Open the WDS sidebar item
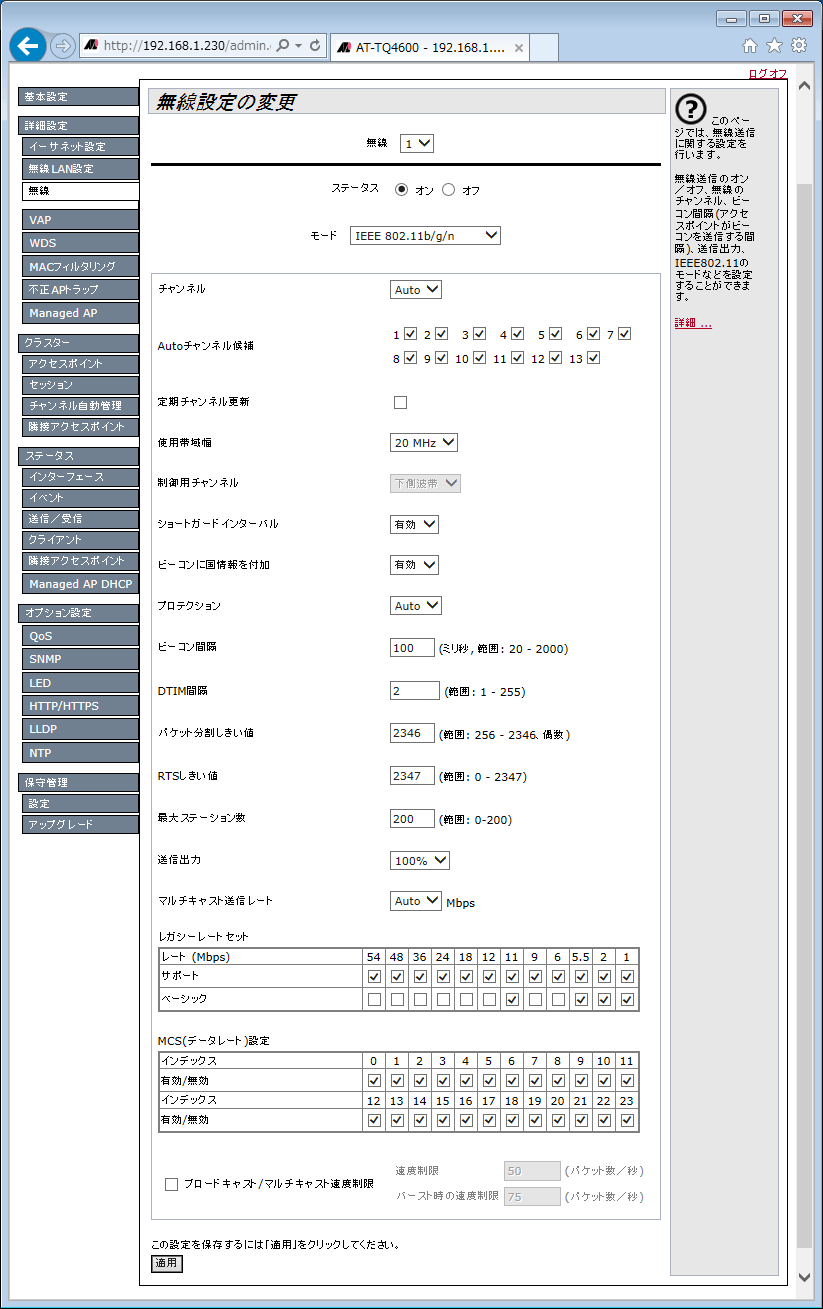 point(80,243)
